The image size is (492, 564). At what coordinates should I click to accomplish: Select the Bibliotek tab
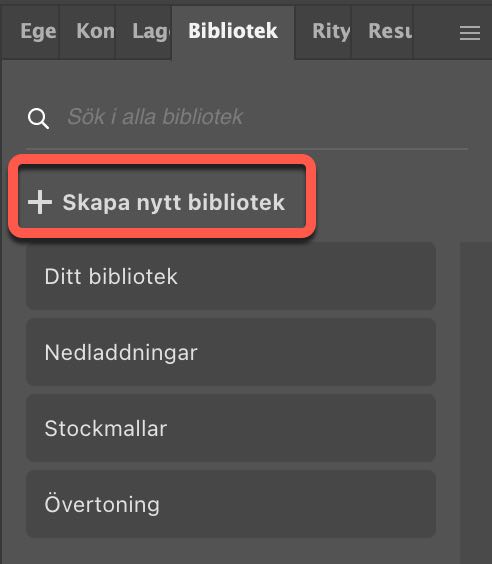233,32
